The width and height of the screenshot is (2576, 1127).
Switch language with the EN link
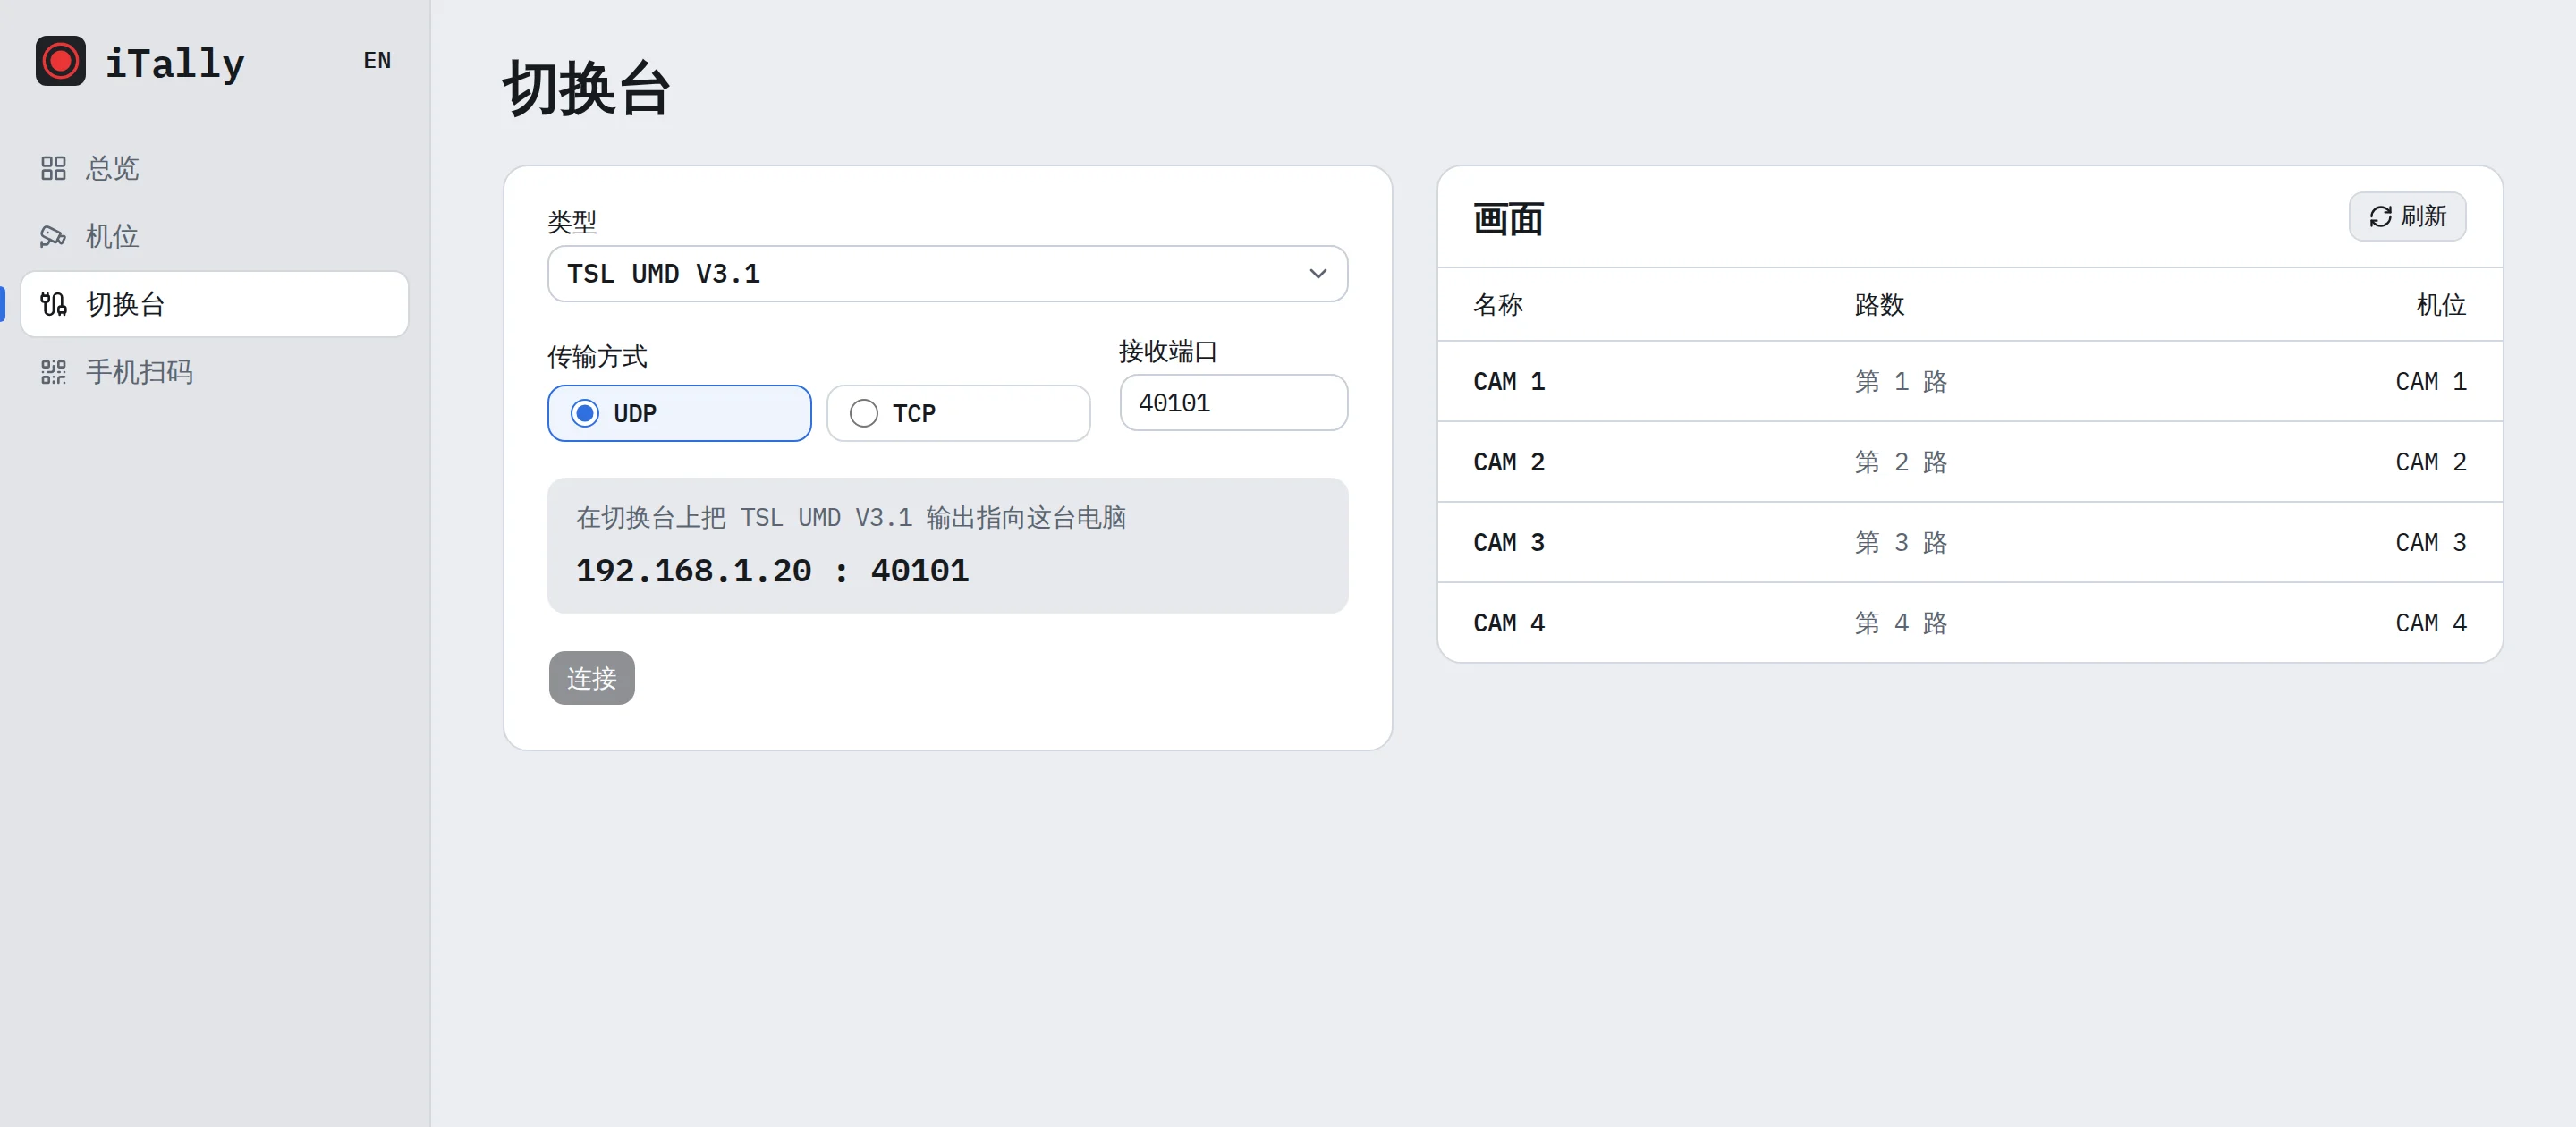tap(377, 61)
